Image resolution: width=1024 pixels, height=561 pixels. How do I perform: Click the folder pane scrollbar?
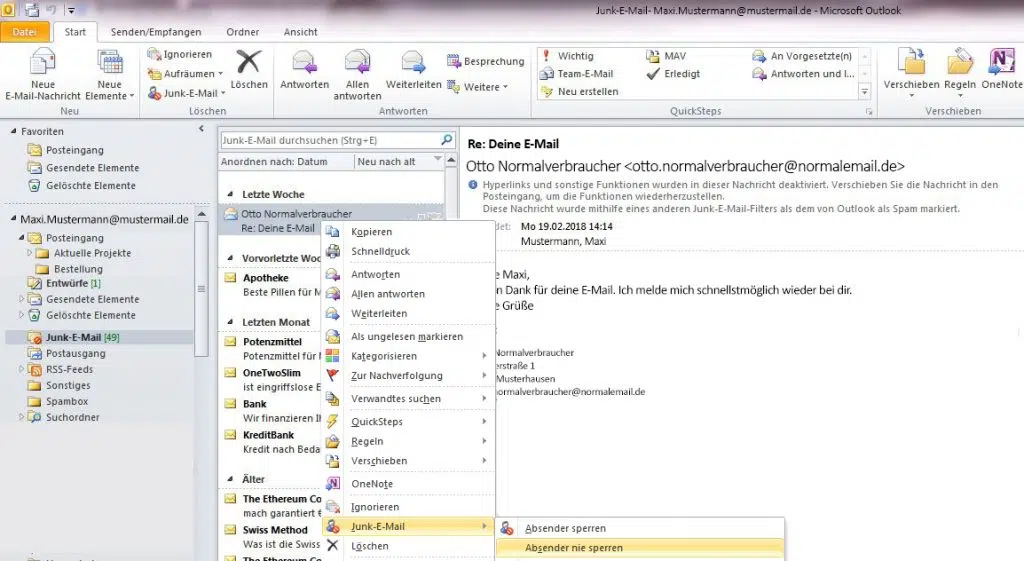coord(201,289)
